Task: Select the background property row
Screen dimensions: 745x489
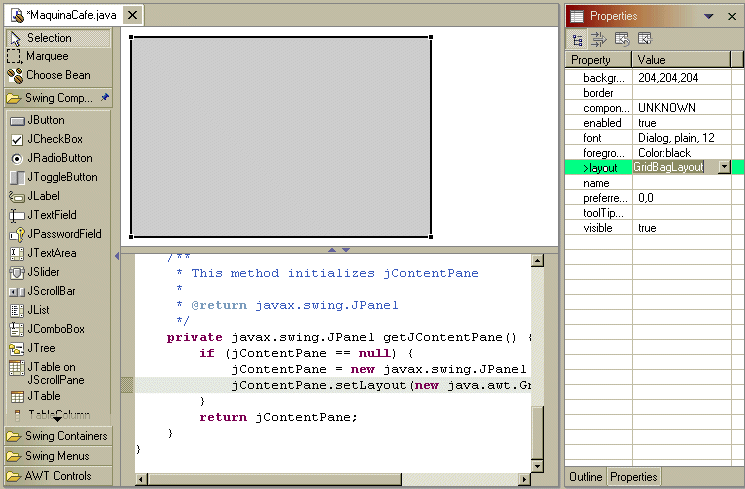Action: [648, 77]
